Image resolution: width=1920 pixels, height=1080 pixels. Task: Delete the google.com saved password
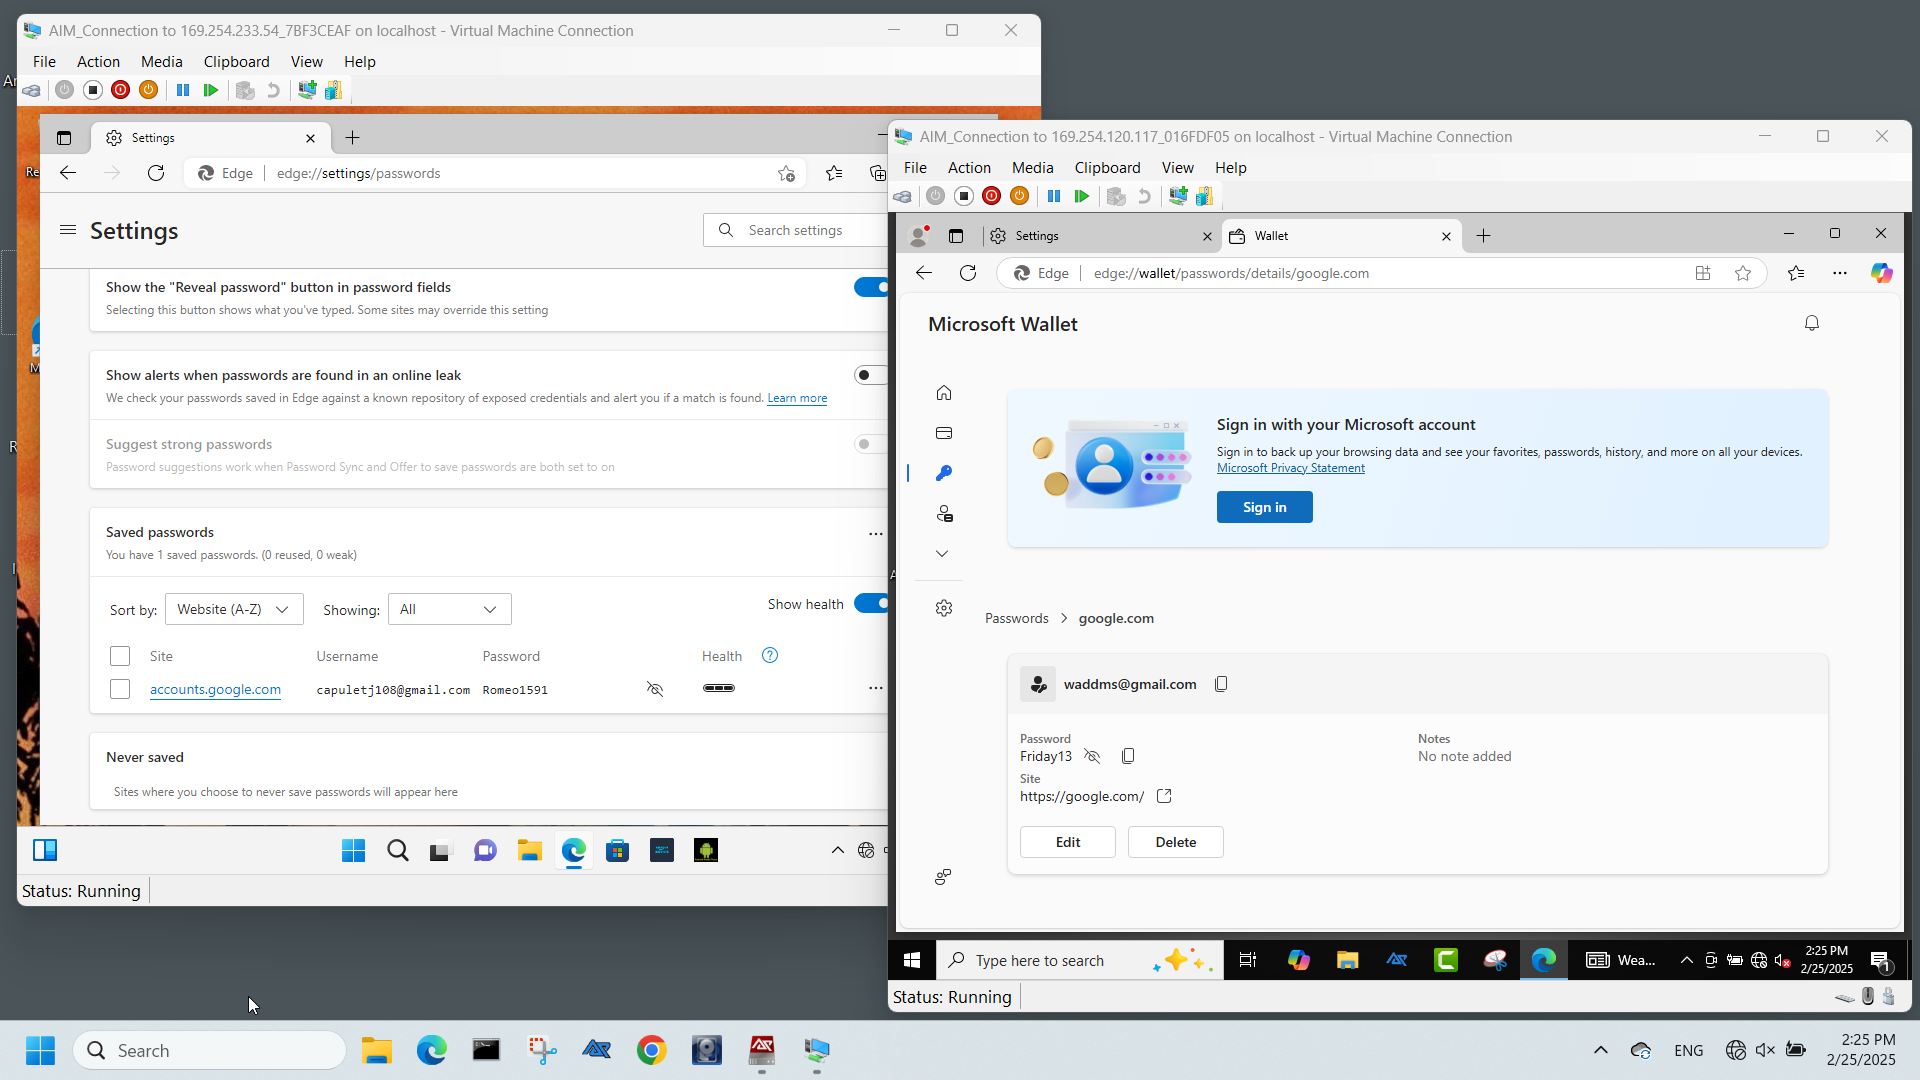point(1175,842)
